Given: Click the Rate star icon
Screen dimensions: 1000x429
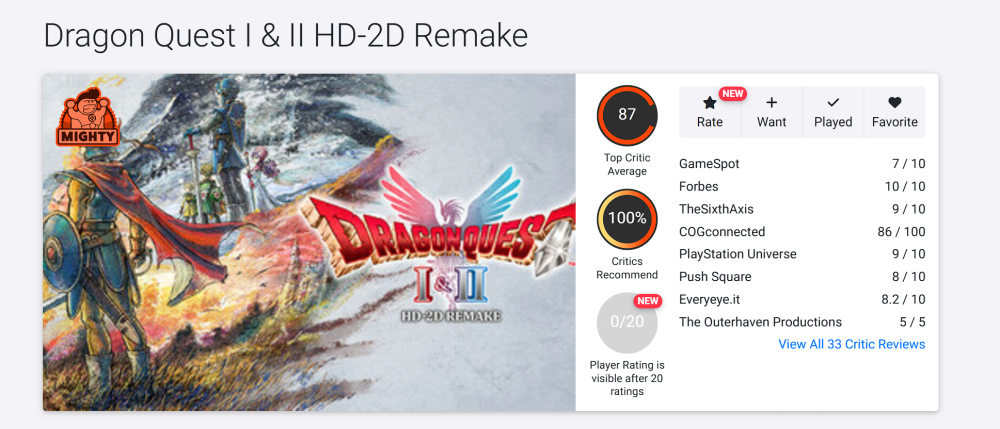Looking at the screenshot, I should (x=709, y=103).
